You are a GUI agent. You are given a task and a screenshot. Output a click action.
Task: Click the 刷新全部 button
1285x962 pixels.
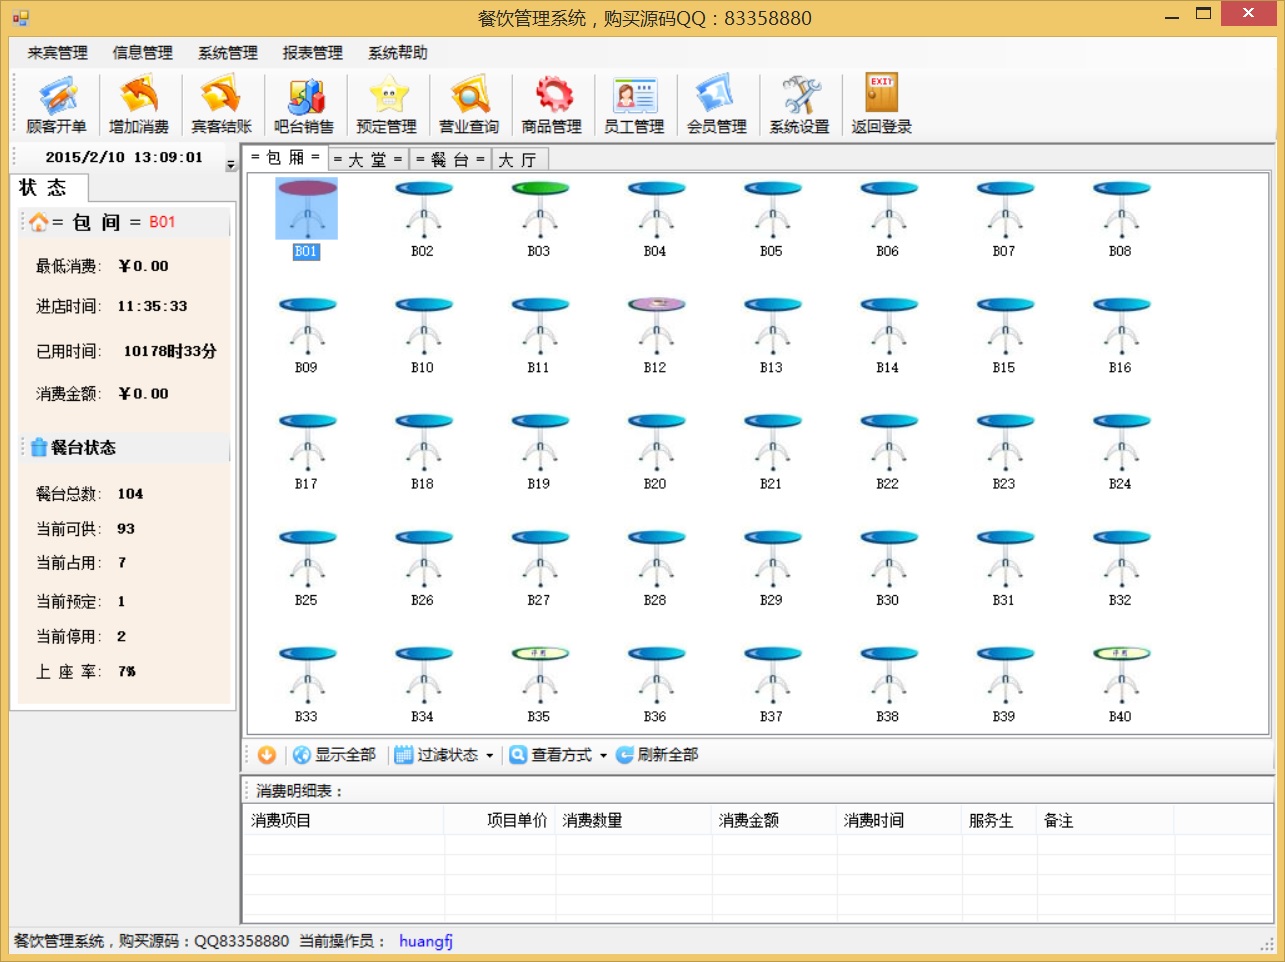(657, 755)
